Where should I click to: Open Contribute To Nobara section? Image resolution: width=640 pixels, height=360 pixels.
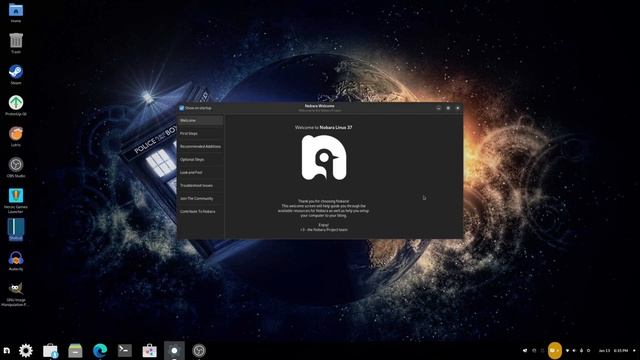(x=200, y=212)
